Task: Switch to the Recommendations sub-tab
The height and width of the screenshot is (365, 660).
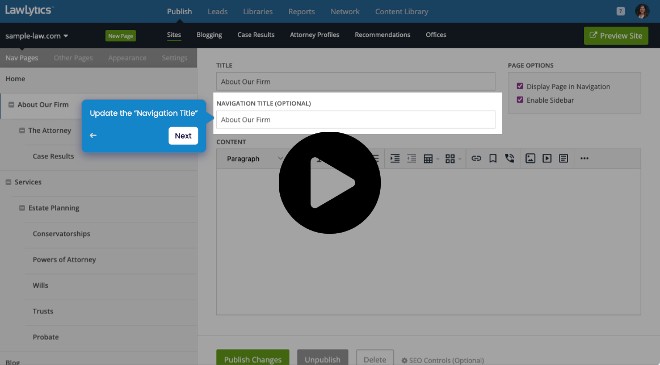Action: 382,35
